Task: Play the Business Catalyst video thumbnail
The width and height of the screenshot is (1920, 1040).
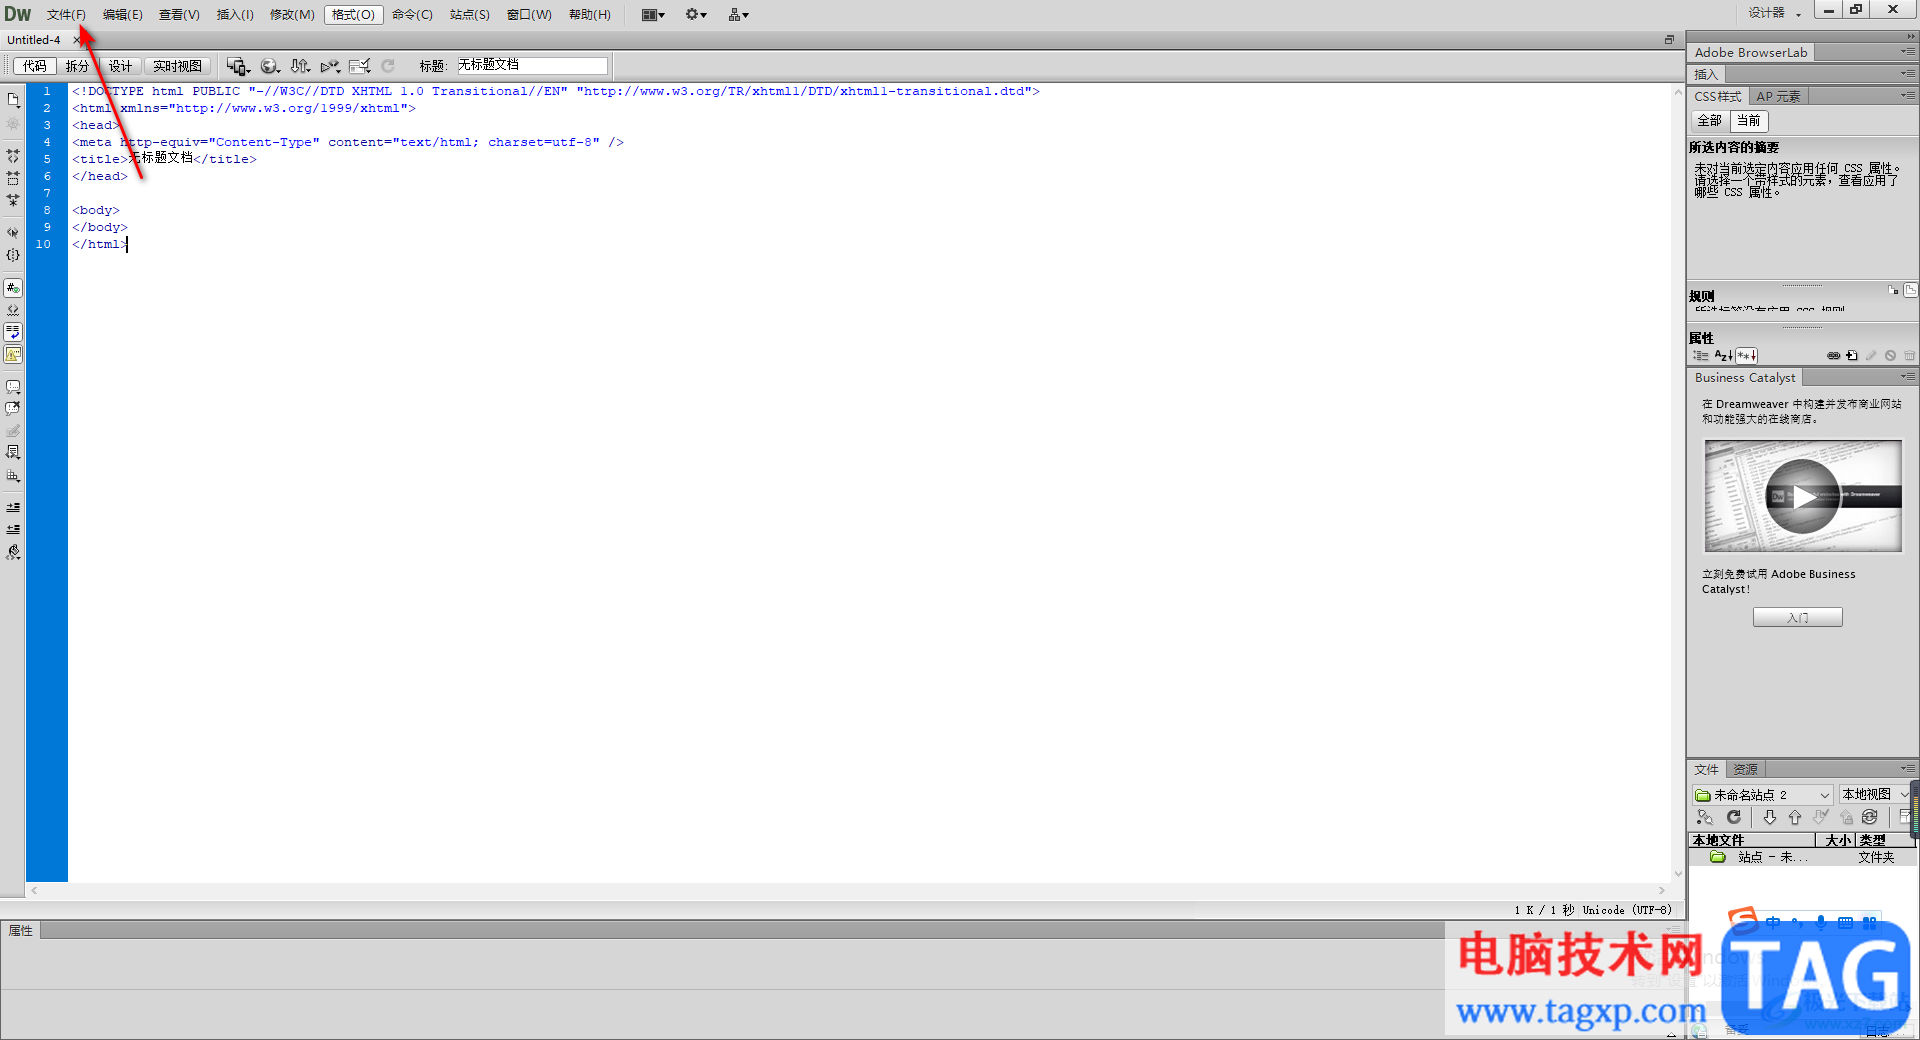Action: pyautogui.click(x=1803, y=496)
